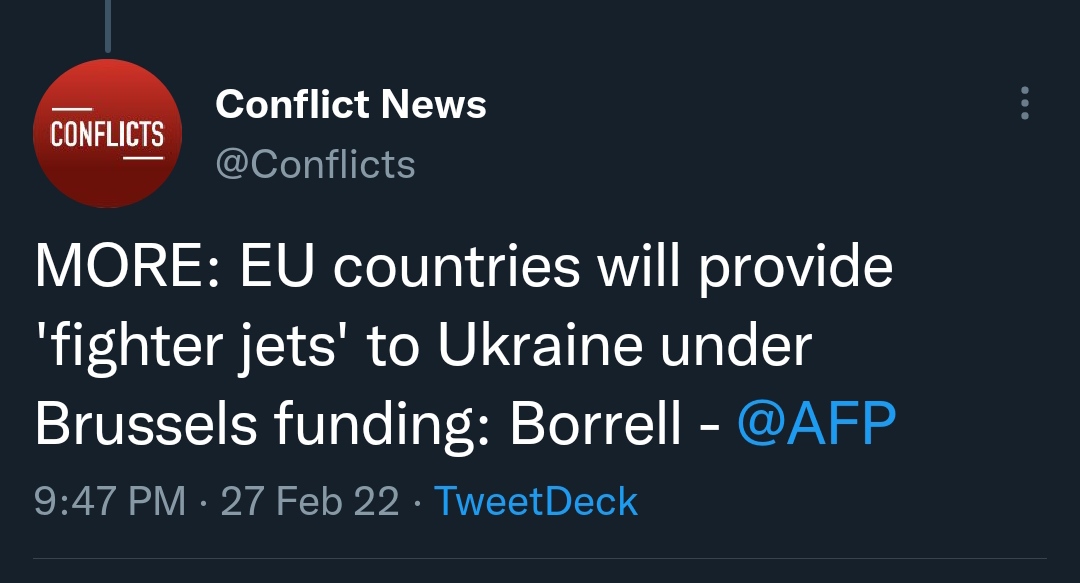Open the Conflict News display name
1080x583 pixels.
pos(351,104)
